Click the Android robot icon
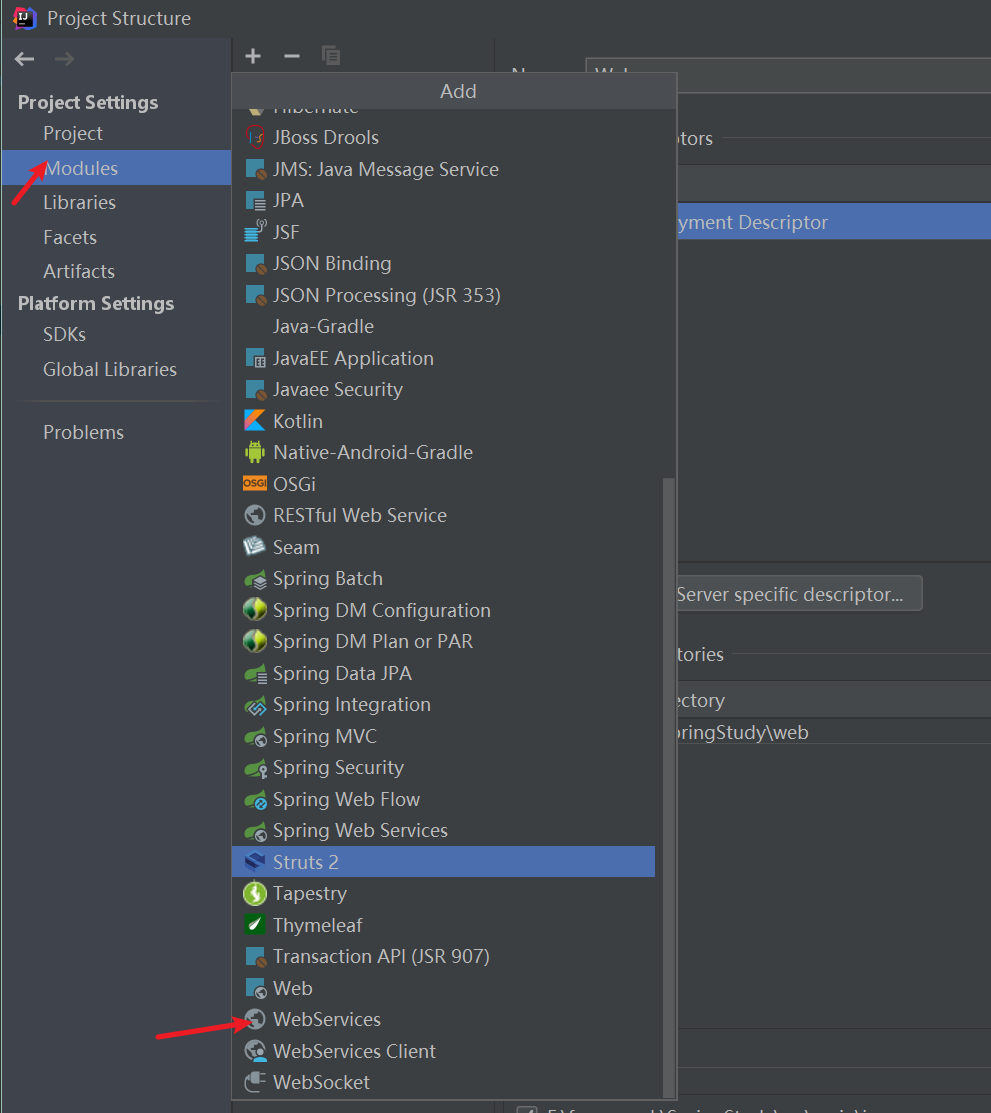 click(255, 452)
